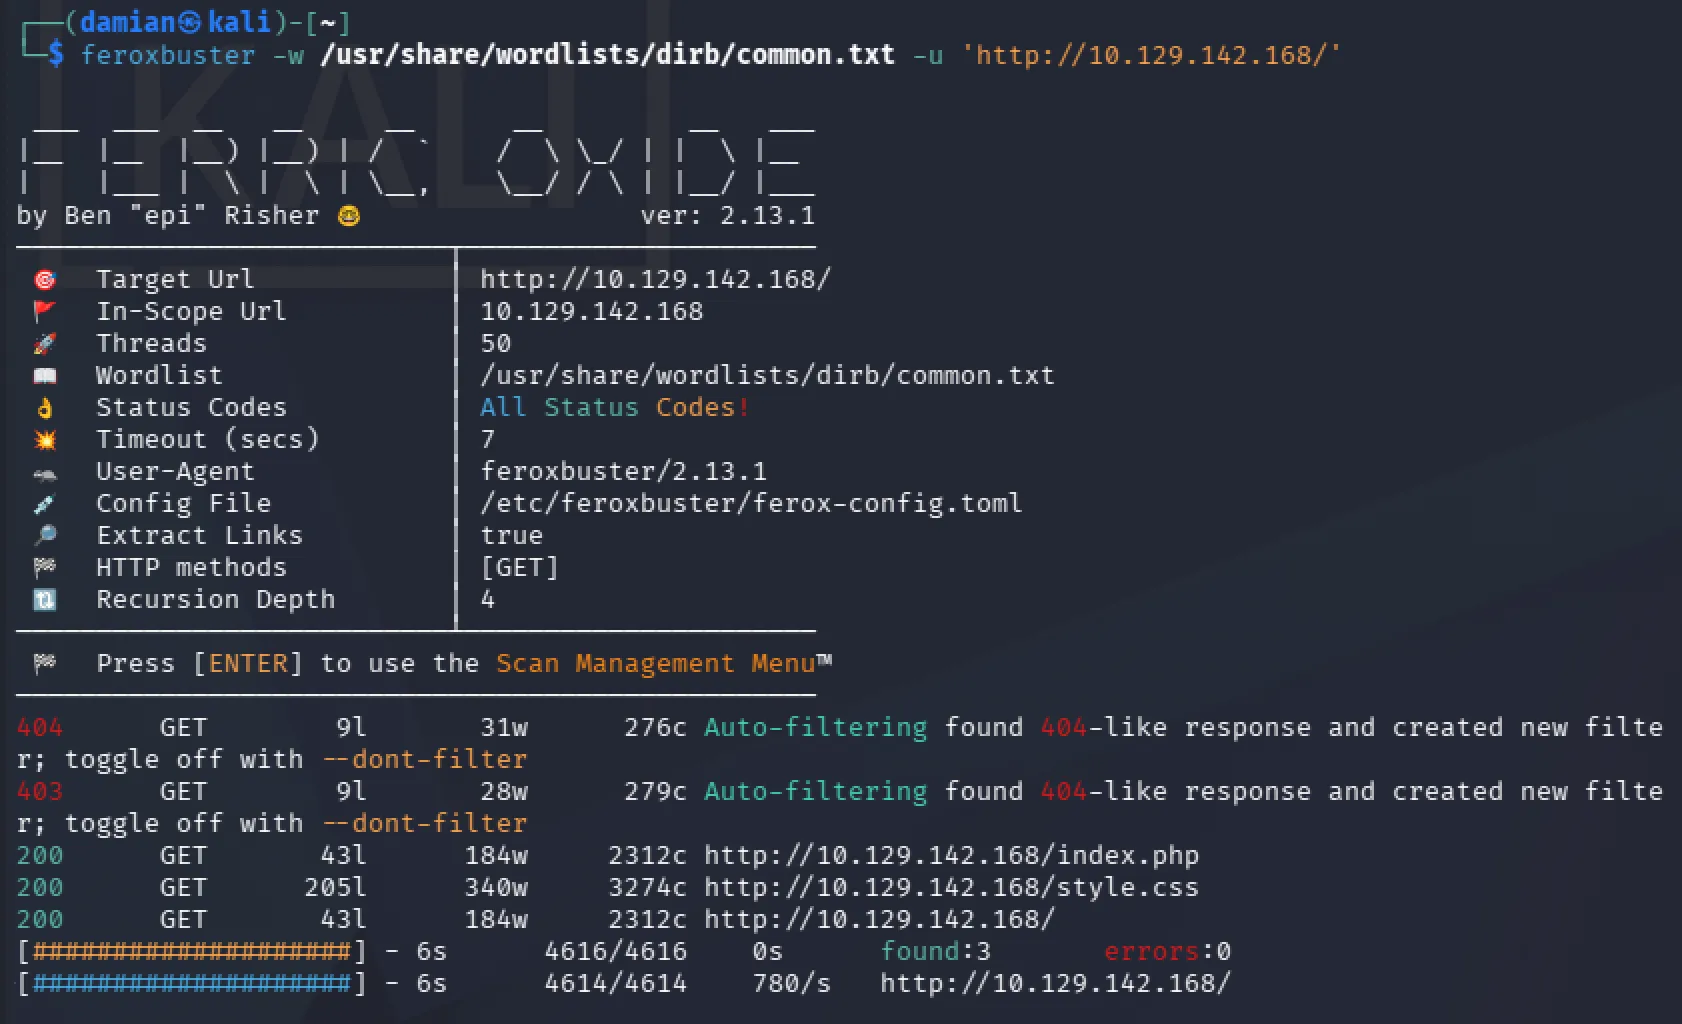Viewport: 1682px width, 1024px height.
Task: Click the 200 status on the index.php row
Action: point(40,855)
